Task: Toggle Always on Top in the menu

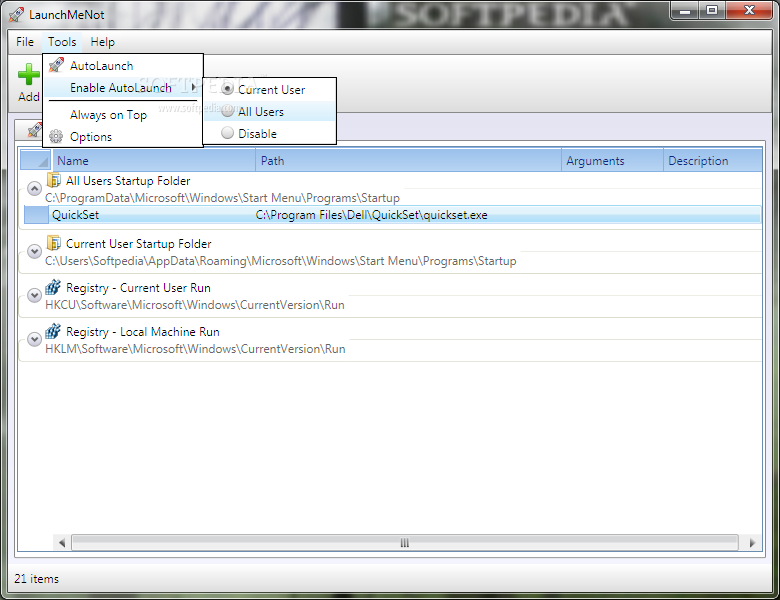Action: click(123, 114)
